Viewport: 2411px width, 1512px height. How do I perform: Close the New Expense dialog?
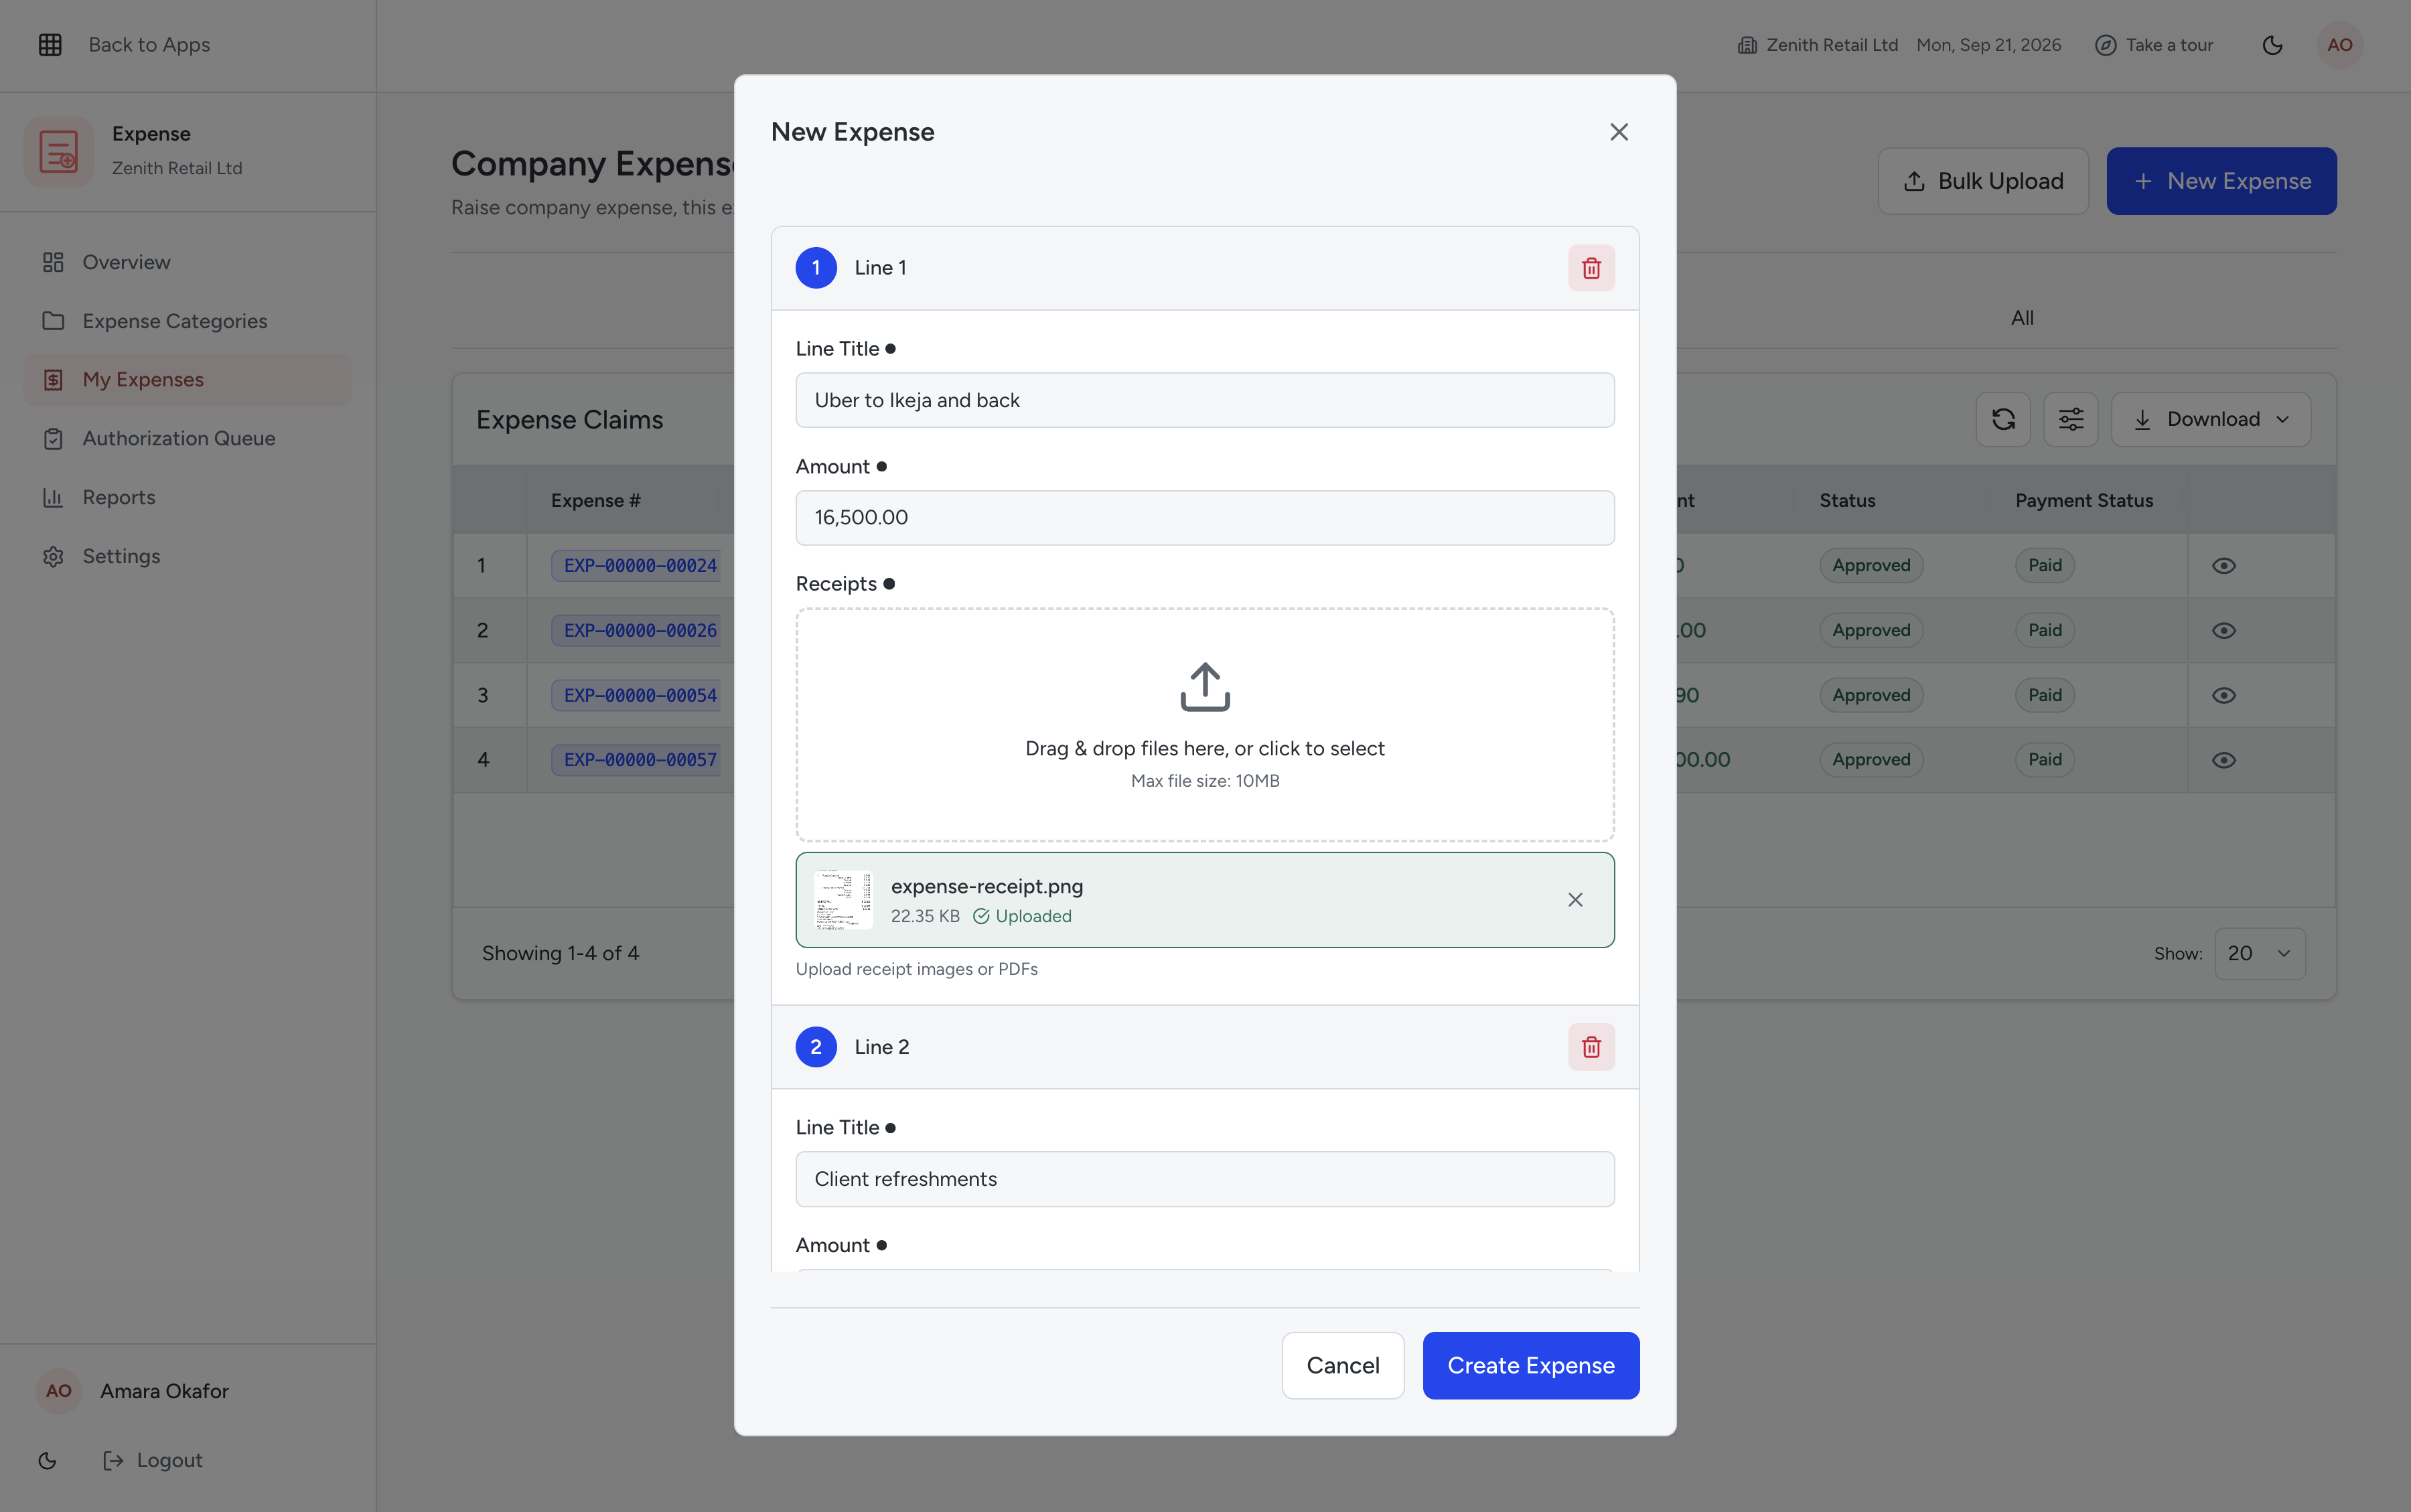click(x=1619, y=132)
